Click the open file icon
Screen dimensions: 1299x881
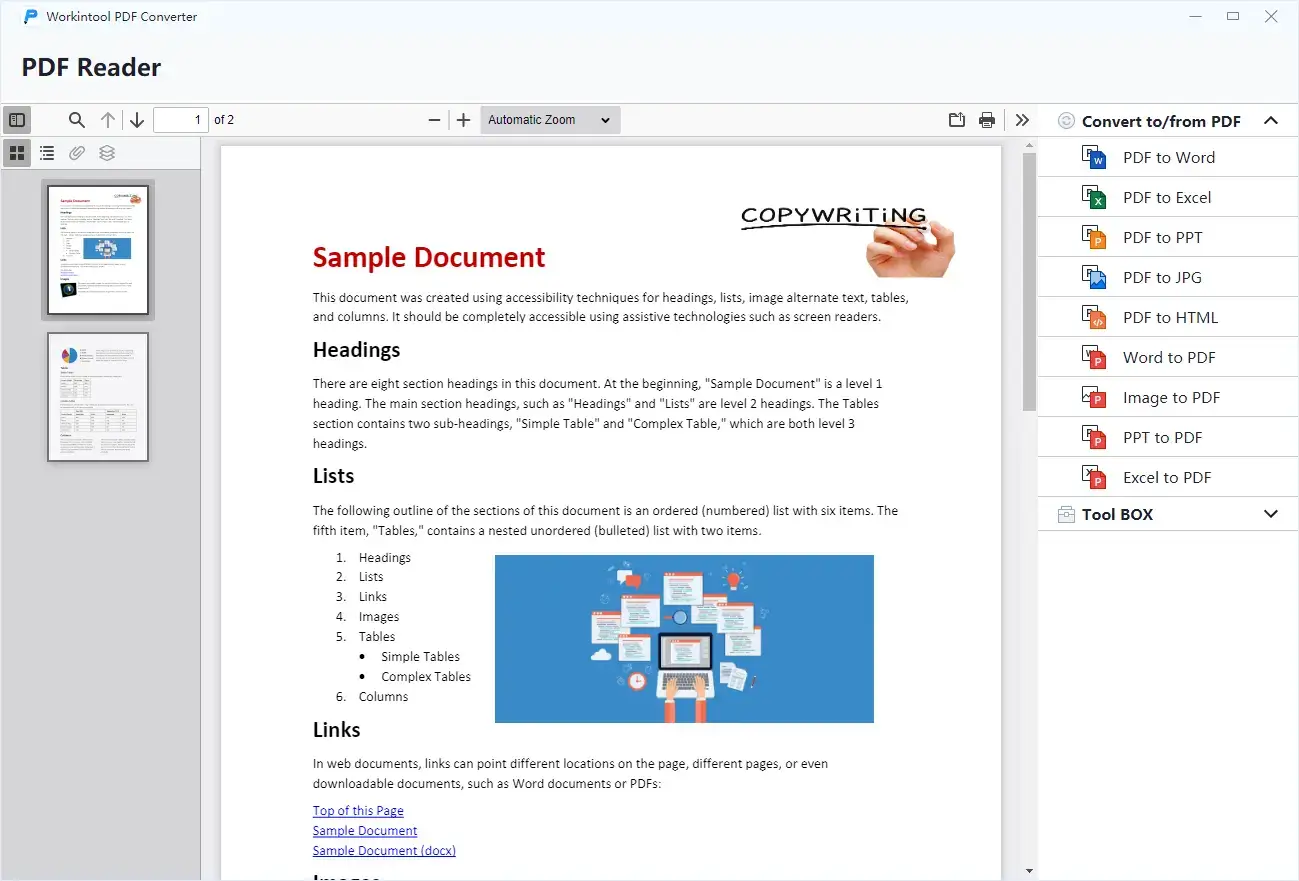pos(957,120)
